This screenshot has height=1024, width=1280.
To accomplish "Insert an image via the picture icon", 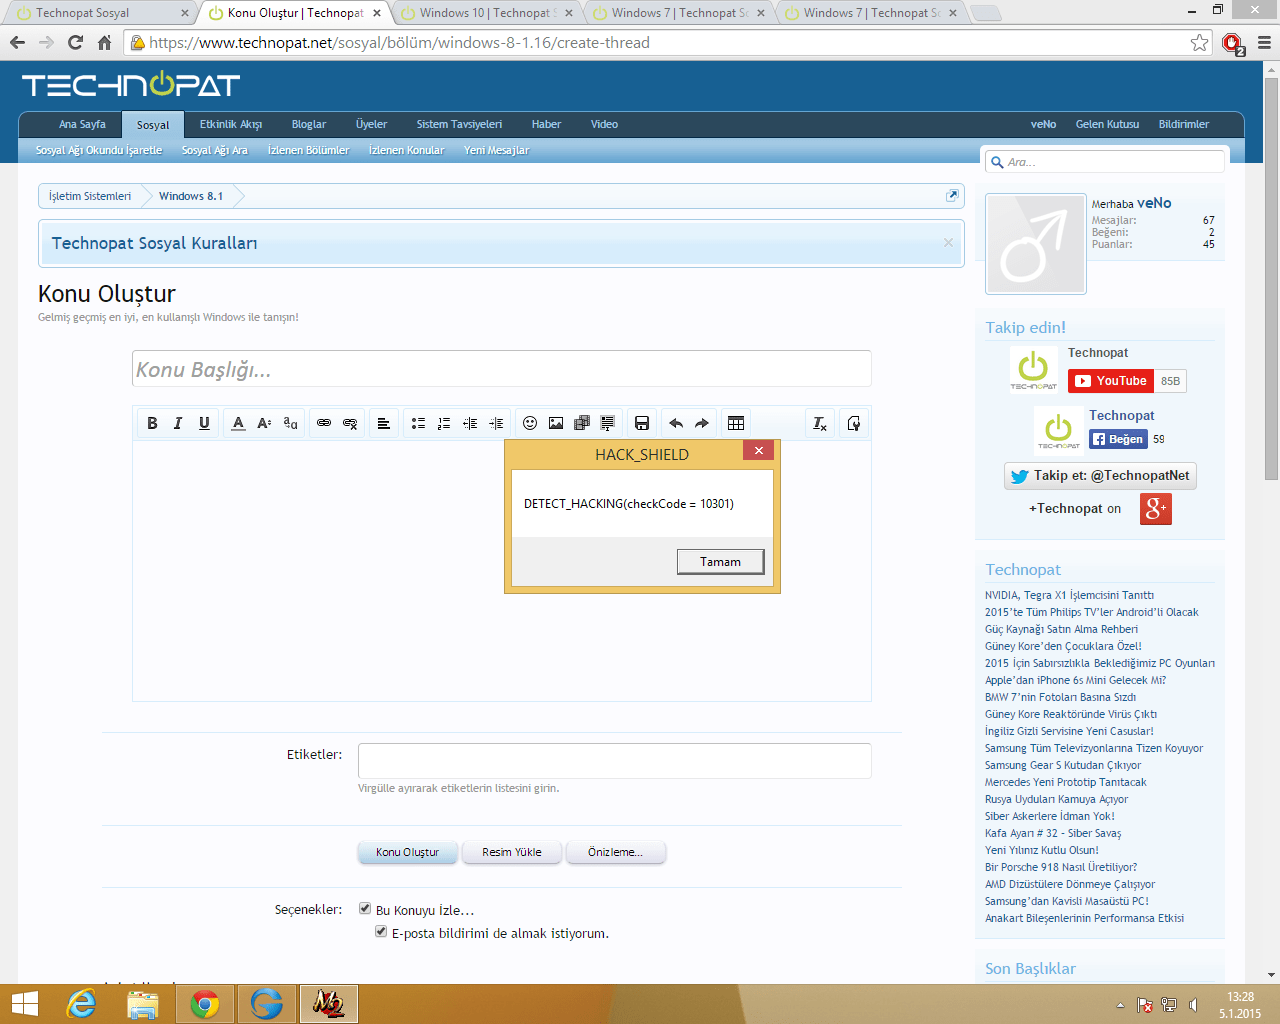I will point(556,423).
